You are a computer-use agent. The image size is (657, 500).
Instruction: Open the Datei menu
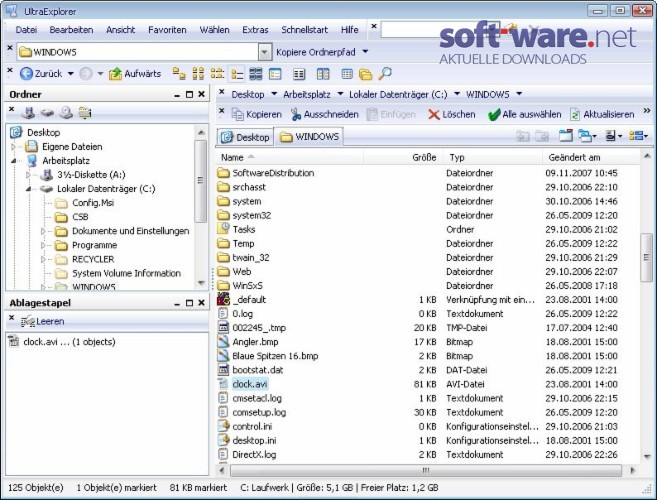[26, 30]
